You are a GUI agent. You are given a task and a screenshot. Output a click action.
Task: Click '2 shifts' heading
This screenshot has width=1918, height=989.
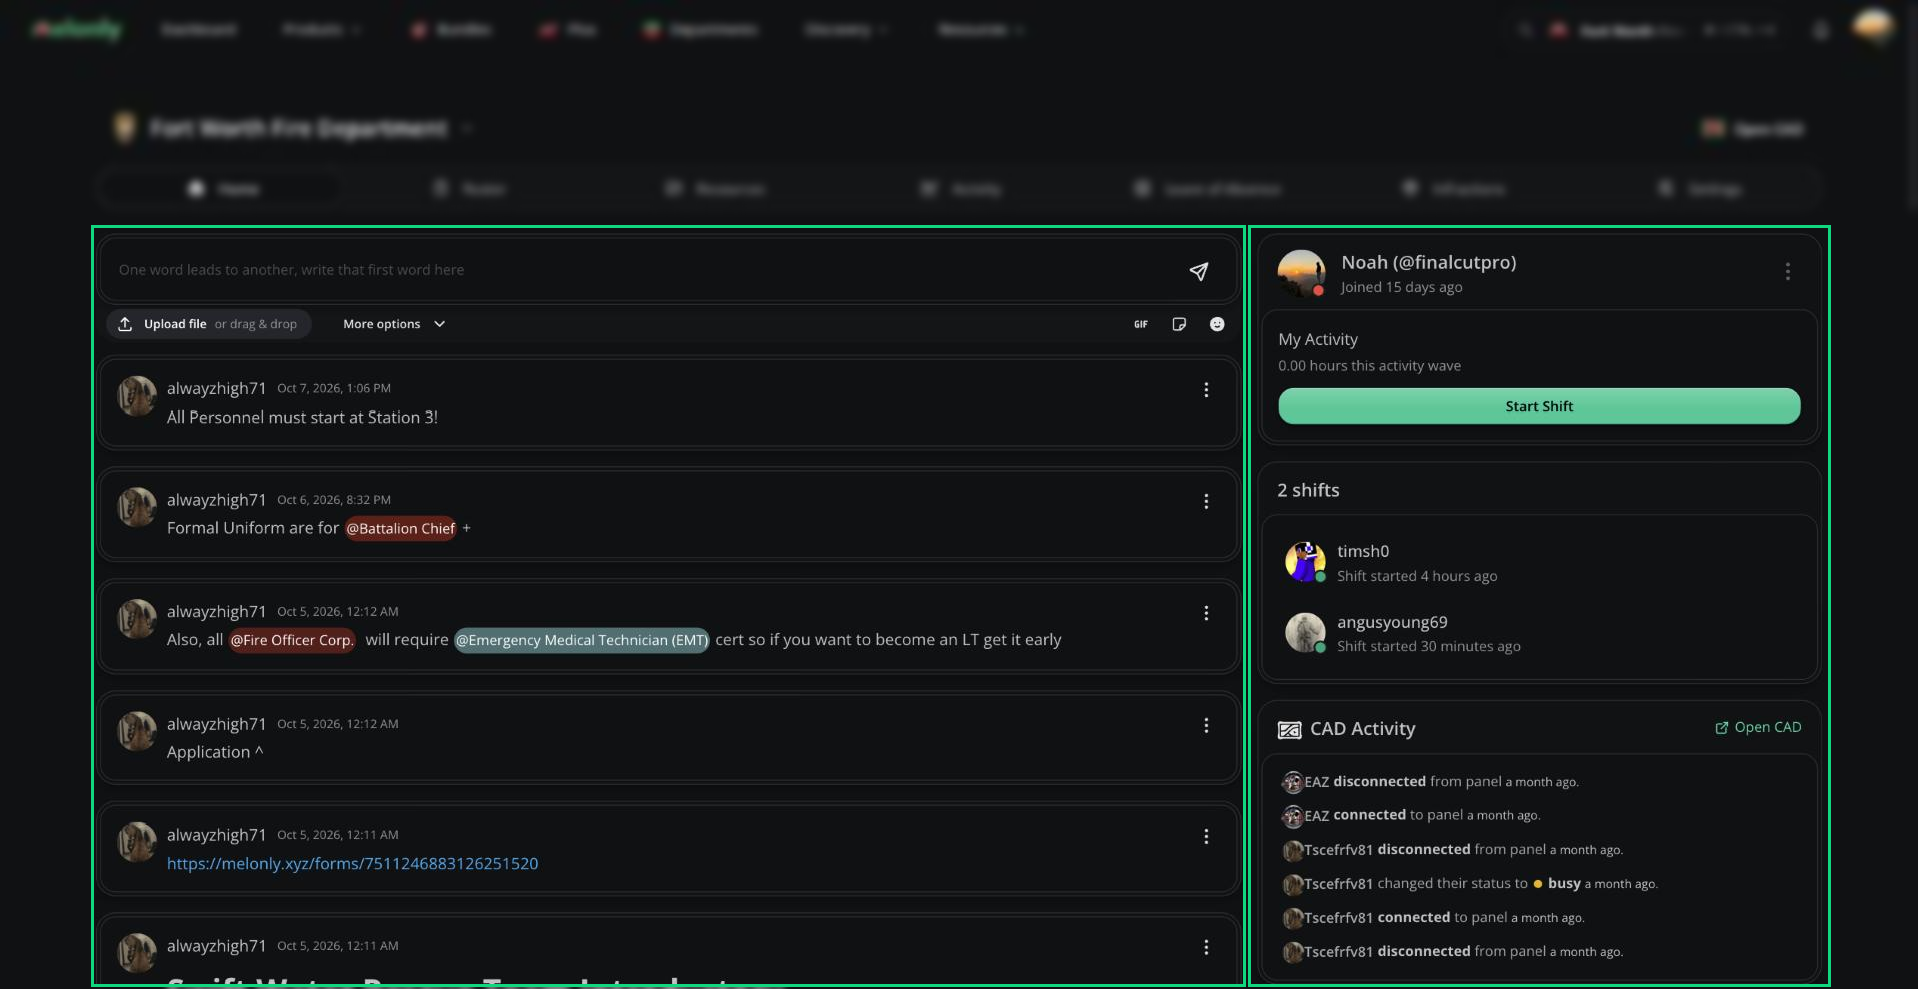(1308, 490)
